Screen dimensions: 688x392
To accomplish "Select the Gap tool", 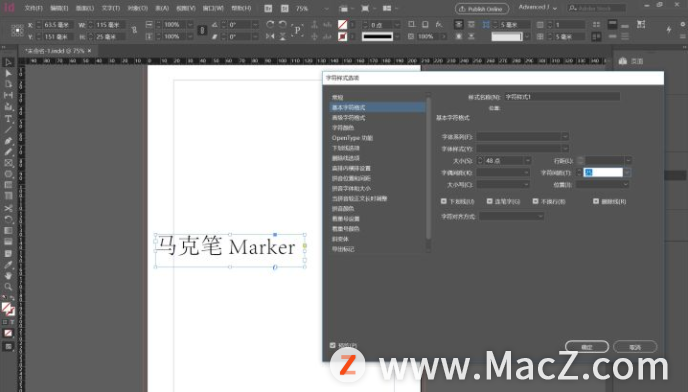I will coord(8,95).
